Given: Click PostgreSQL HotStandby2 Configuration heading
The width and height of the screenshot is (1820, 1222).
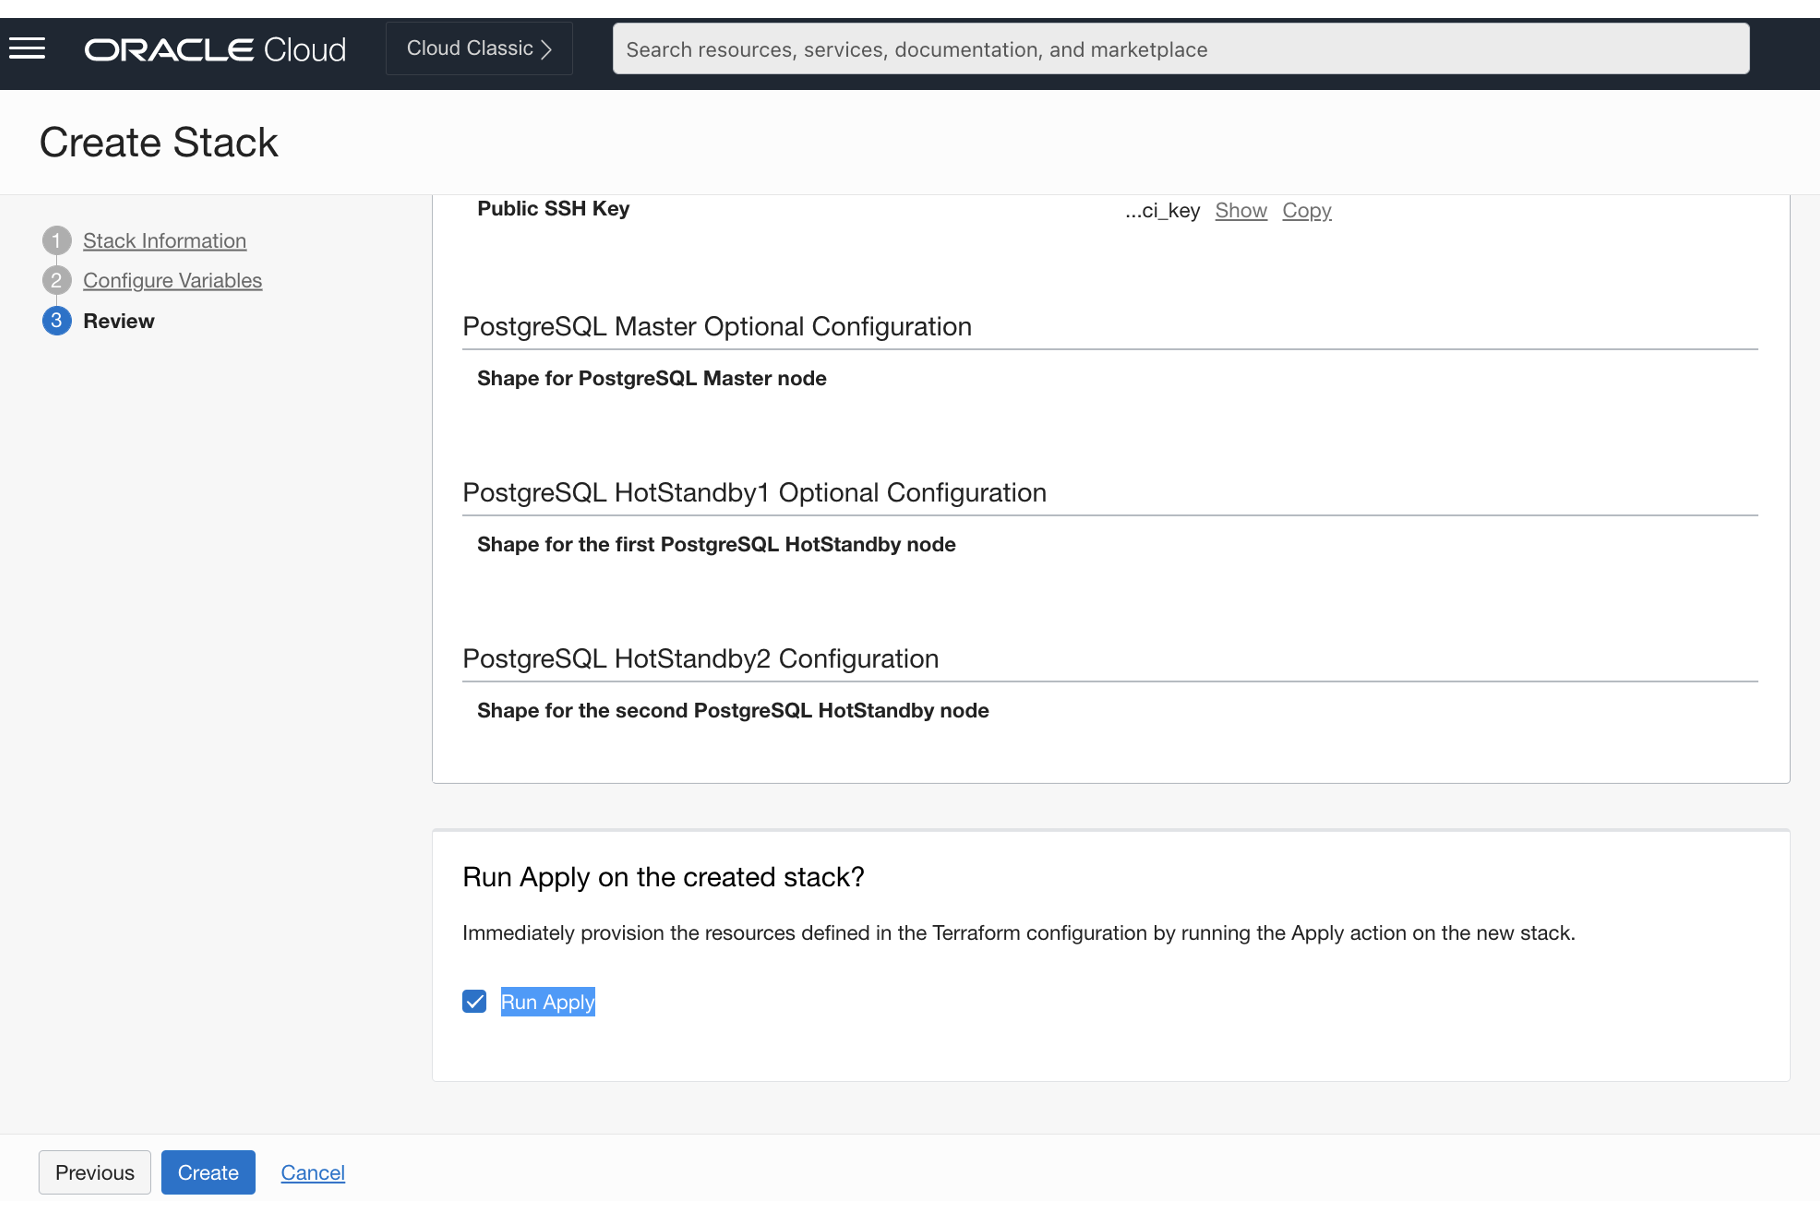Looking at the screenshot, I should coord(700,658).
